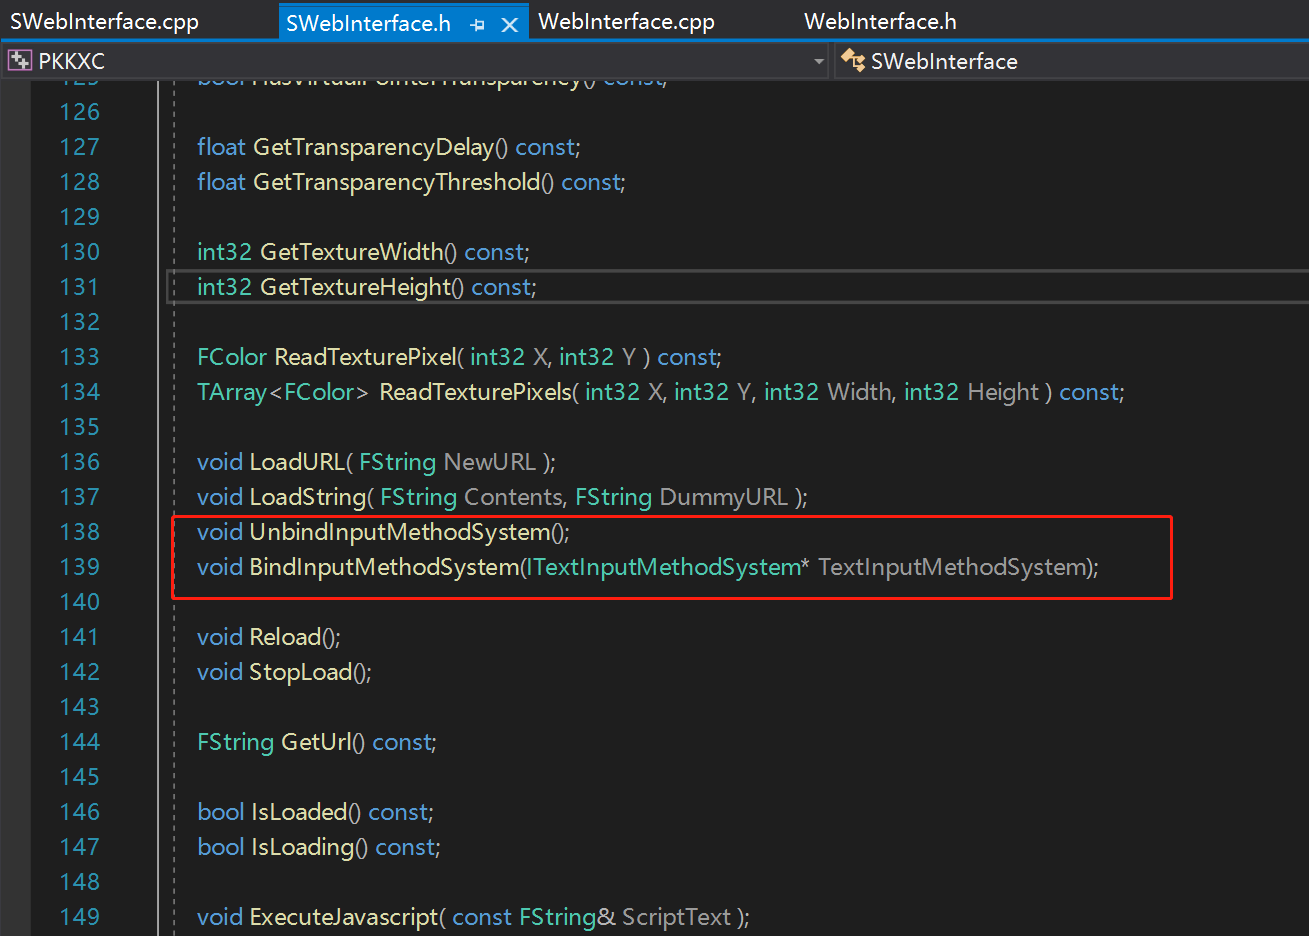Click on the GetTextureHeight function name
Viewport: 1309px width, 936px height.
coord(355,287)
